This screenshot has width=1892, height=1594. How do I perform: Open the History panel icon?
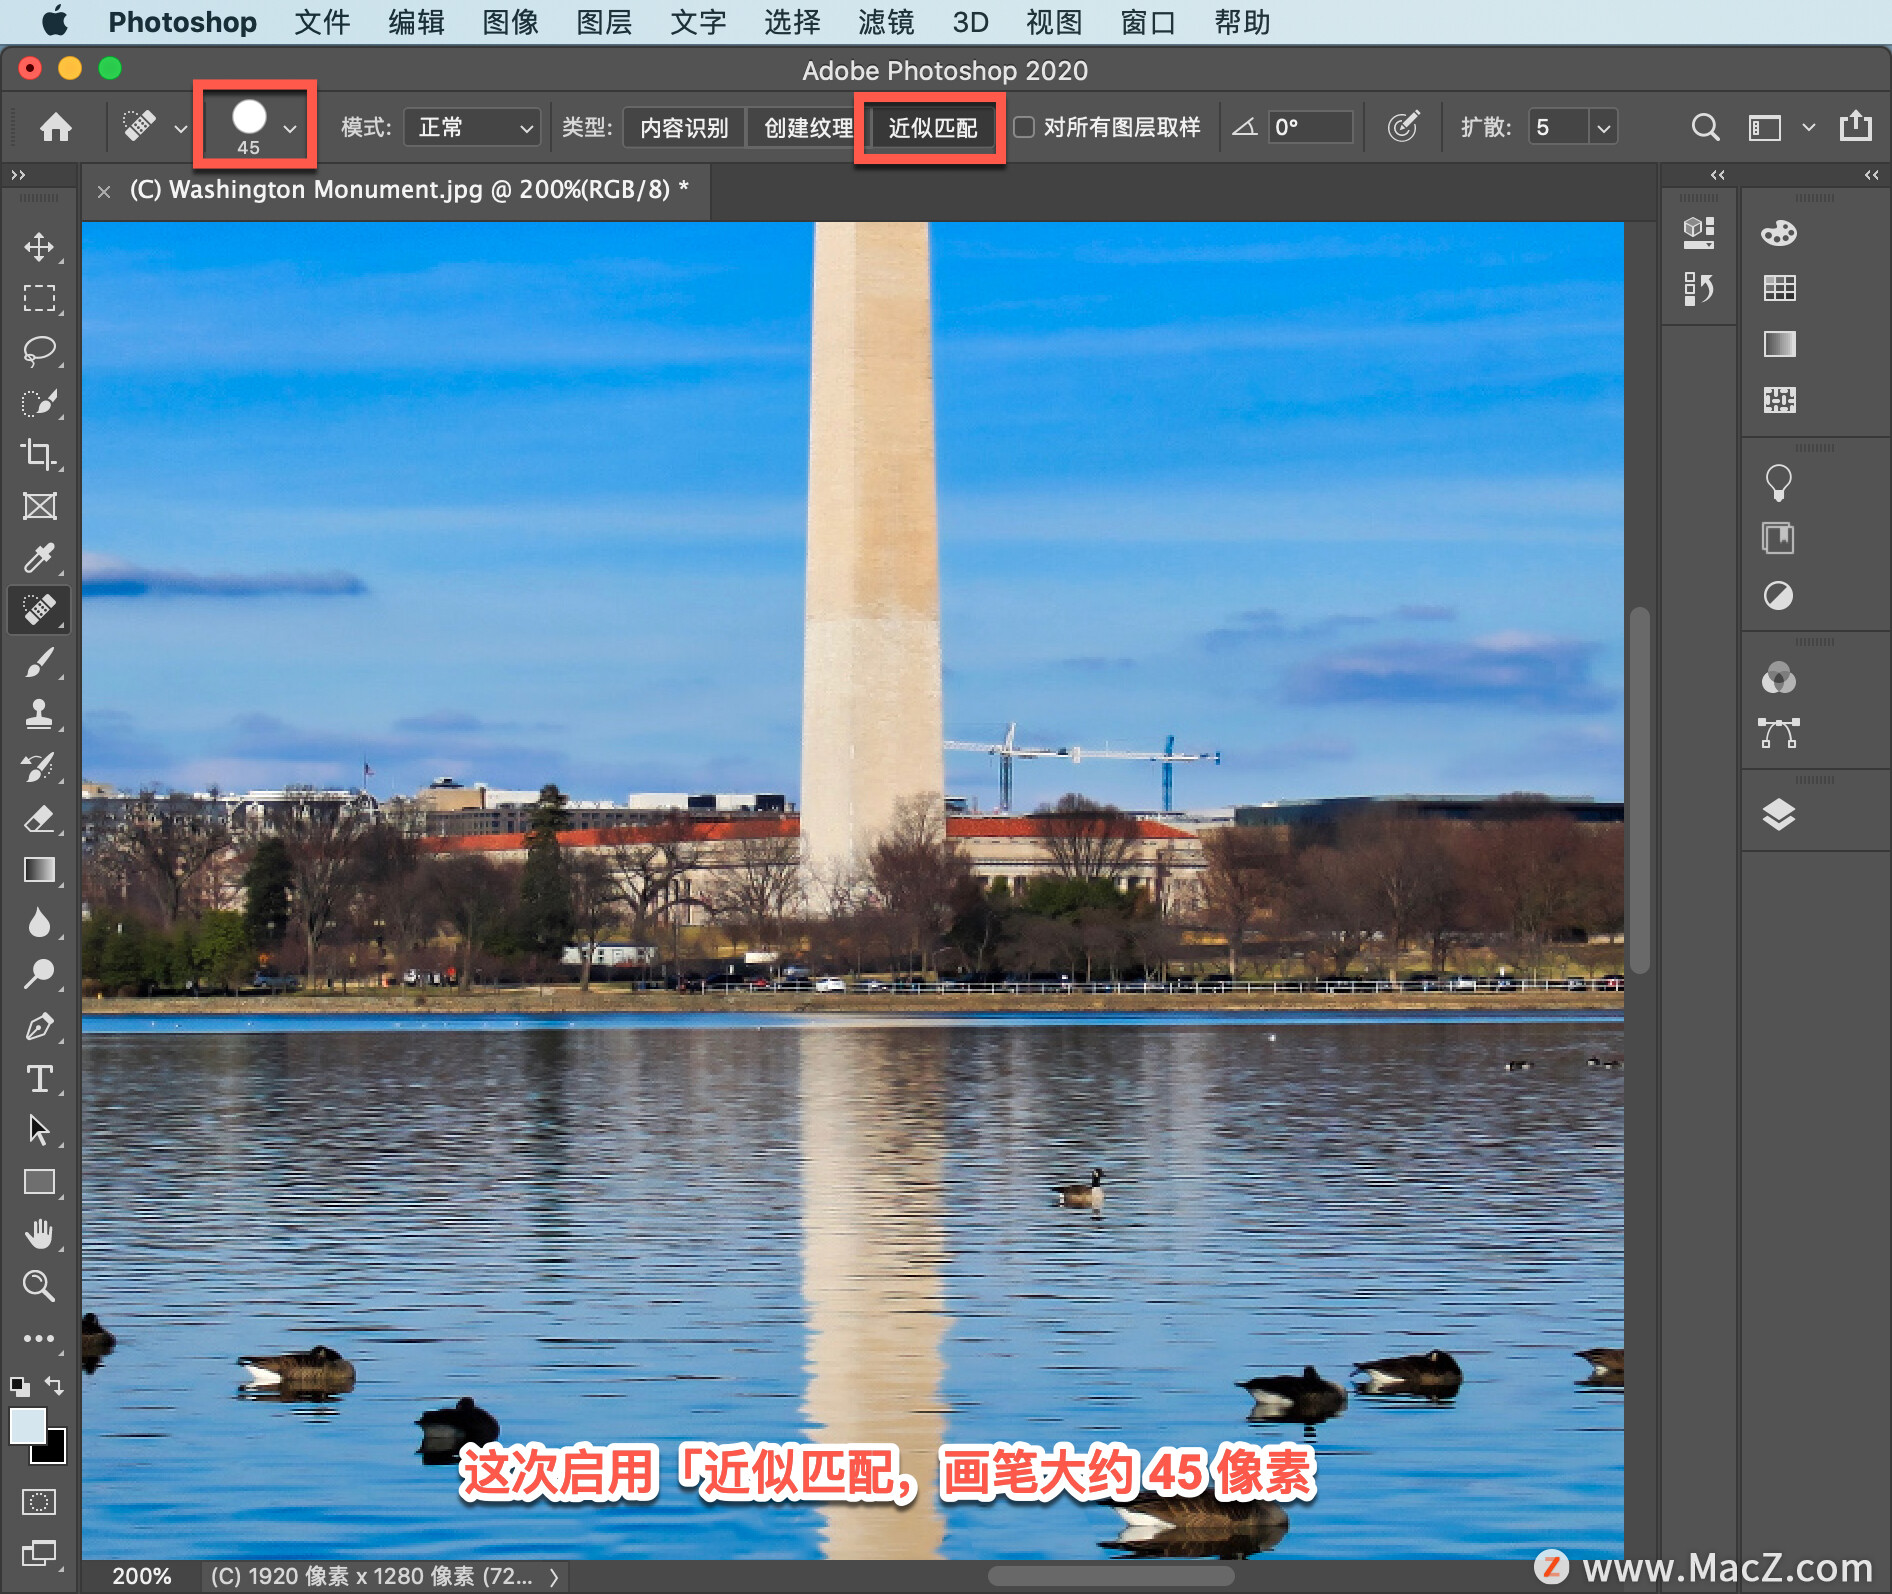tap(1699, 289)
